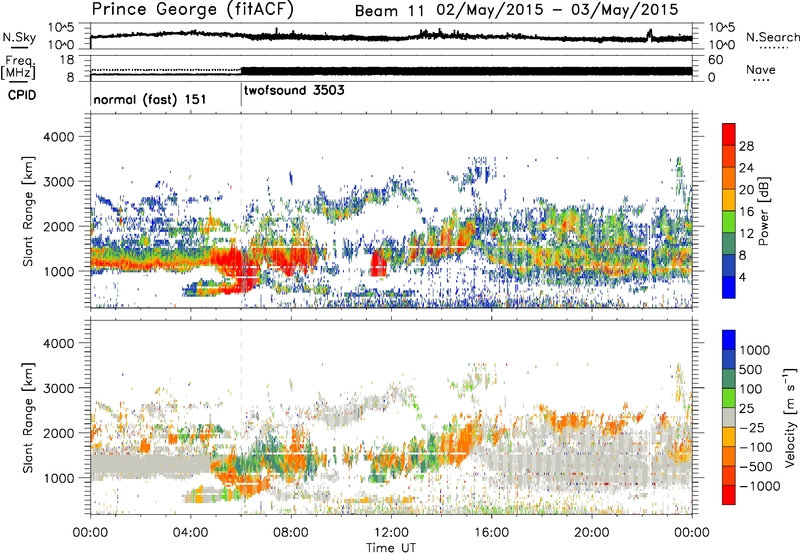Click the date range '02/May/2015 - 03/May/2015'

[557, 10]
